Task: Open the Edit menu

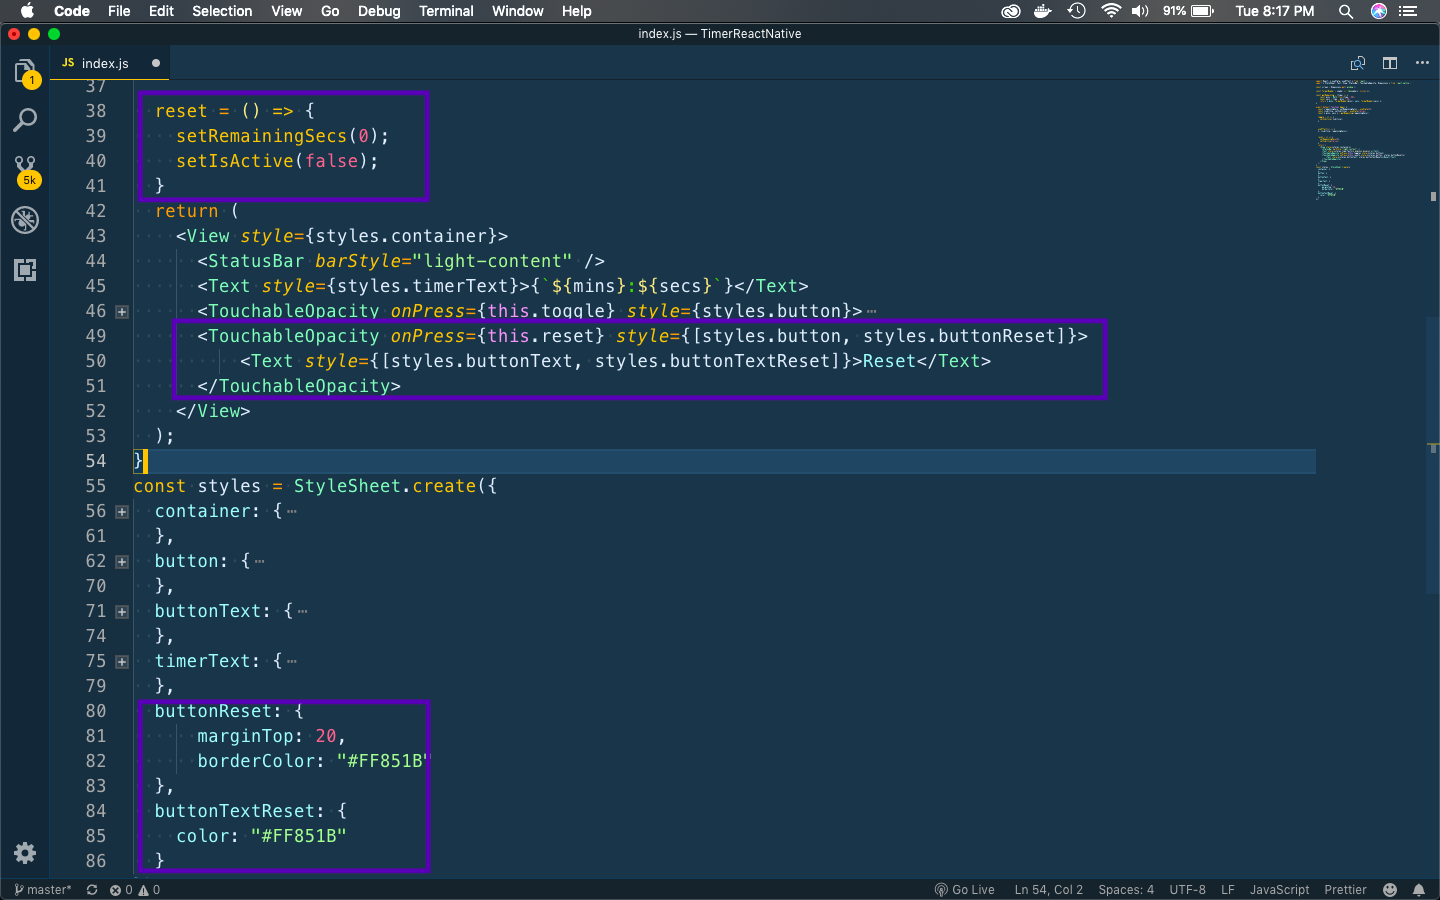Action: (x=161, y=11)
